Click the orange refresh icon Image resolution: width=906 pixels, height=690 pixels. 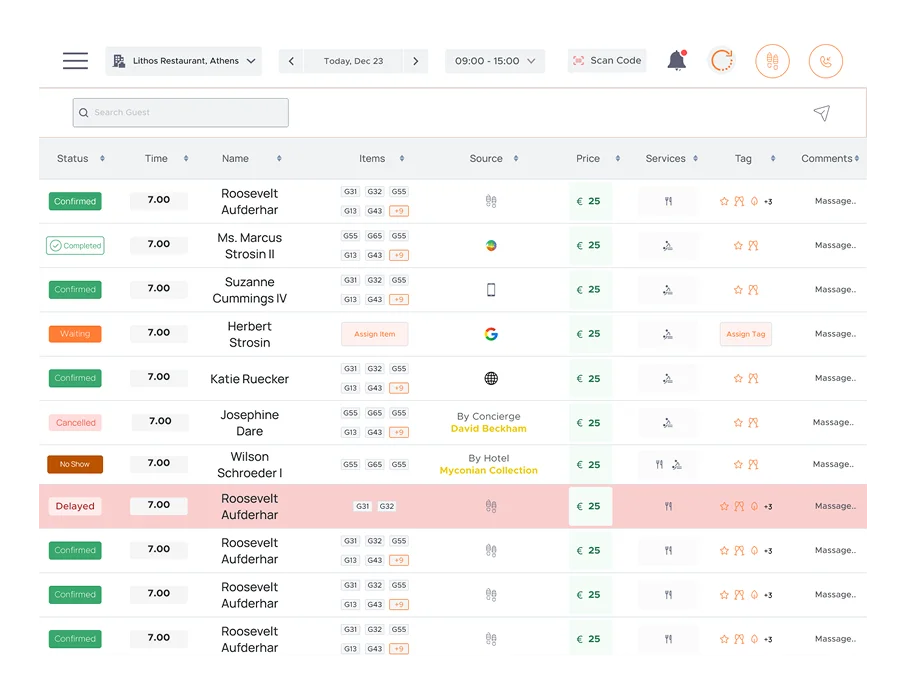(x=722, y=60)
